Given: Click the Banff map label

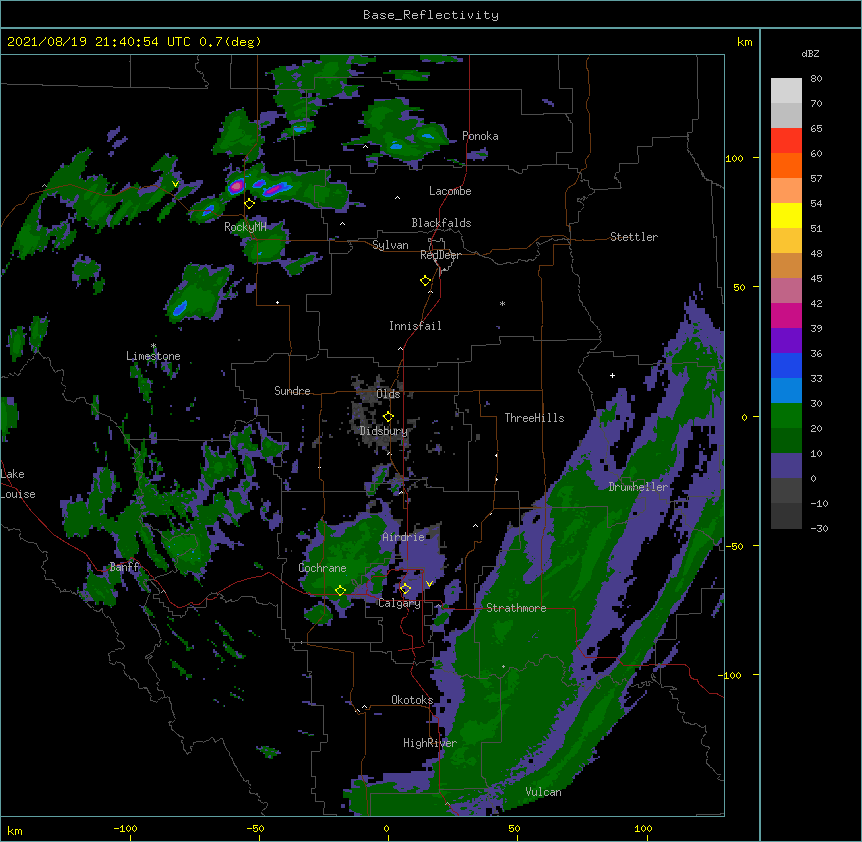Looking at the screenshot, I should [125, 567].
